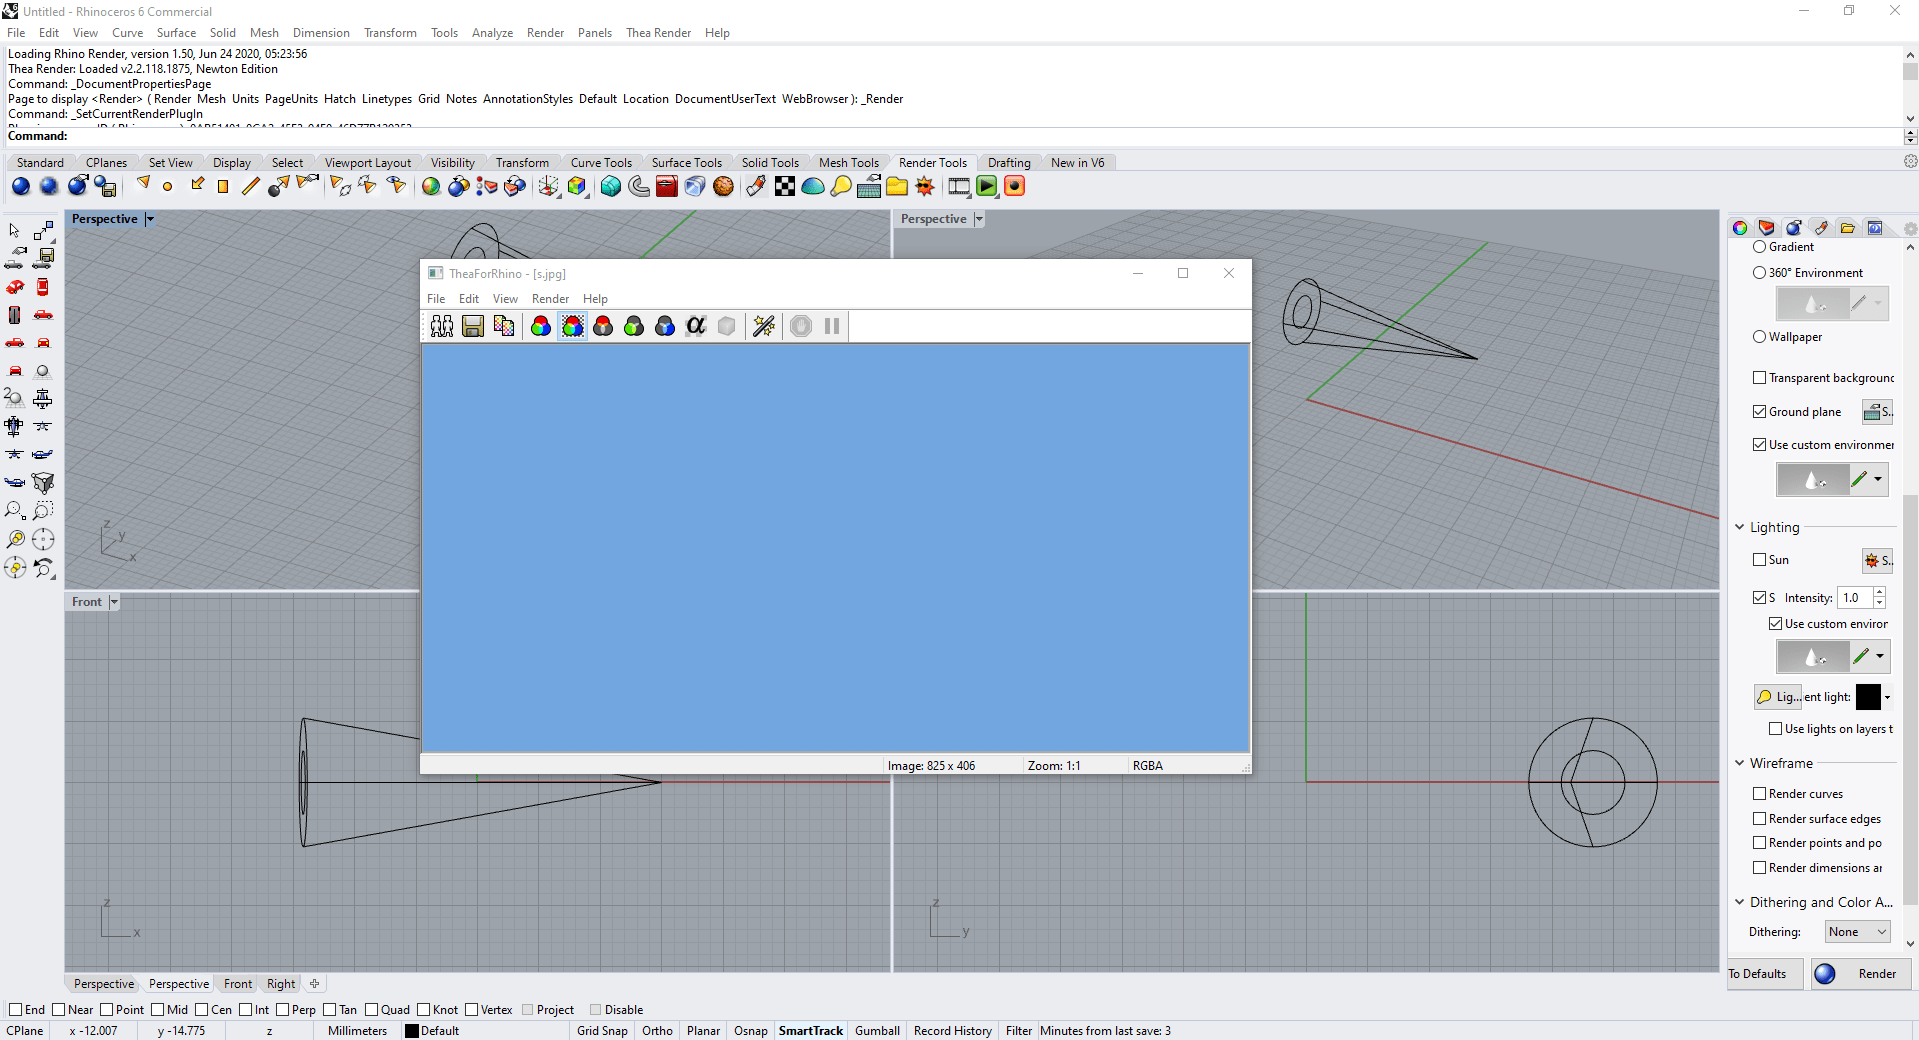Click the skylight Intensity input field
This screenshot has width=1919, height=1040.
point(1855,598)
